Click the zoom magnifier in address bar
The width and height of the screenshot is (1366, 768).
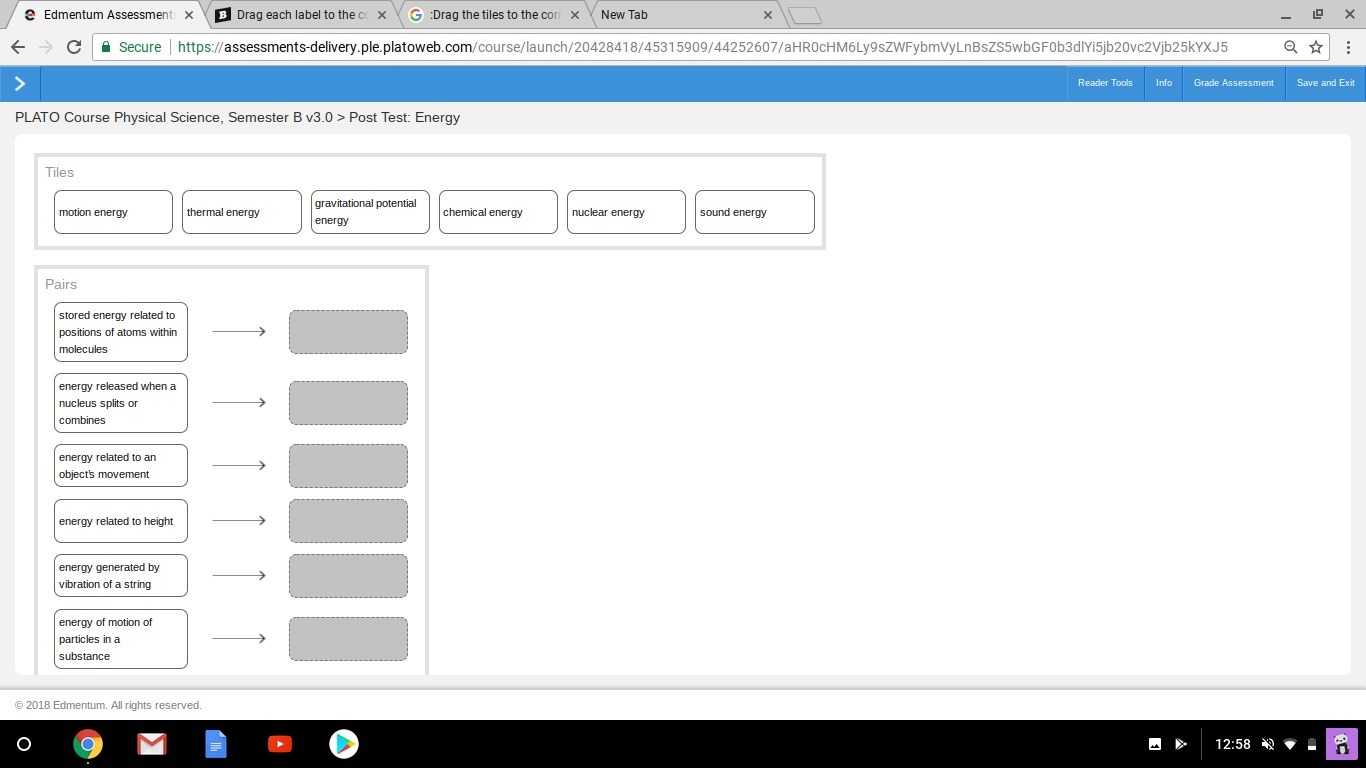click(1291, 47)
